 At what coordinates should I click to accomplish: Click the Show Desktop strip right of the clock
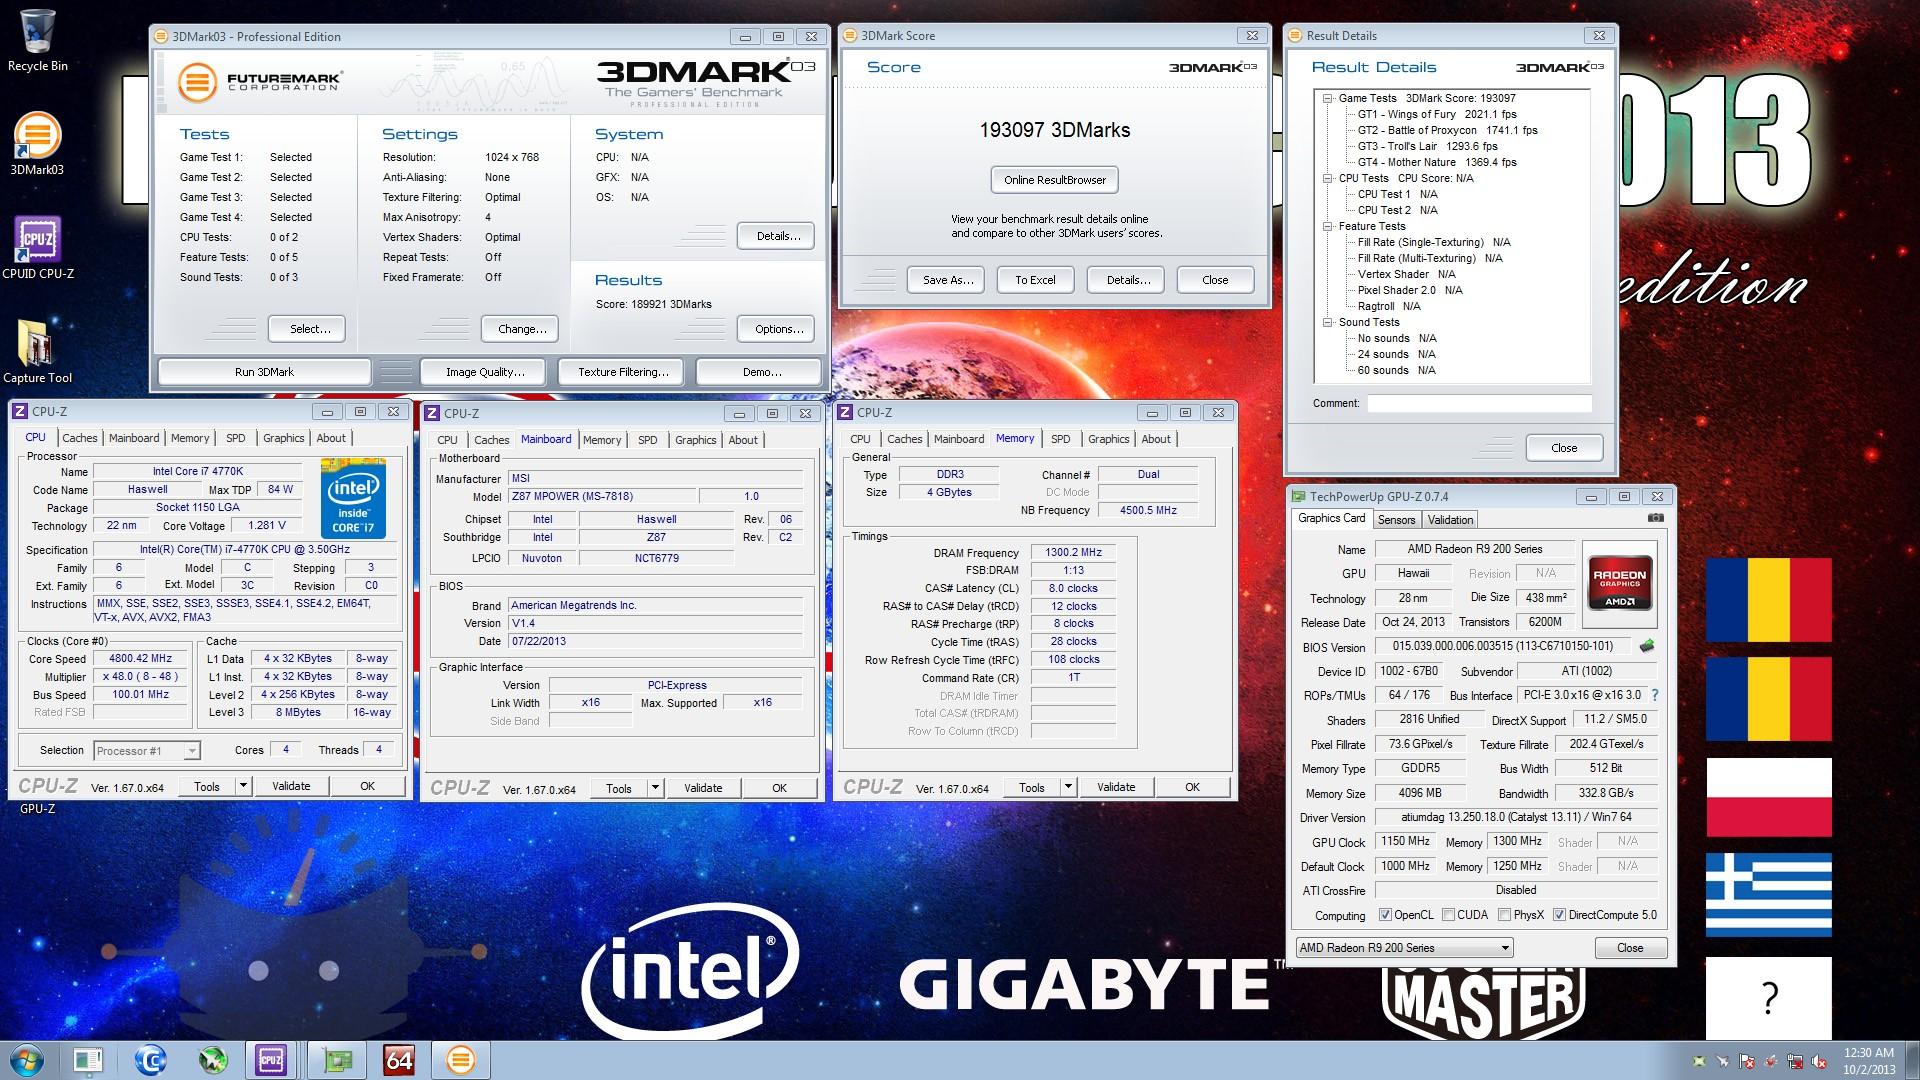1912,1060
